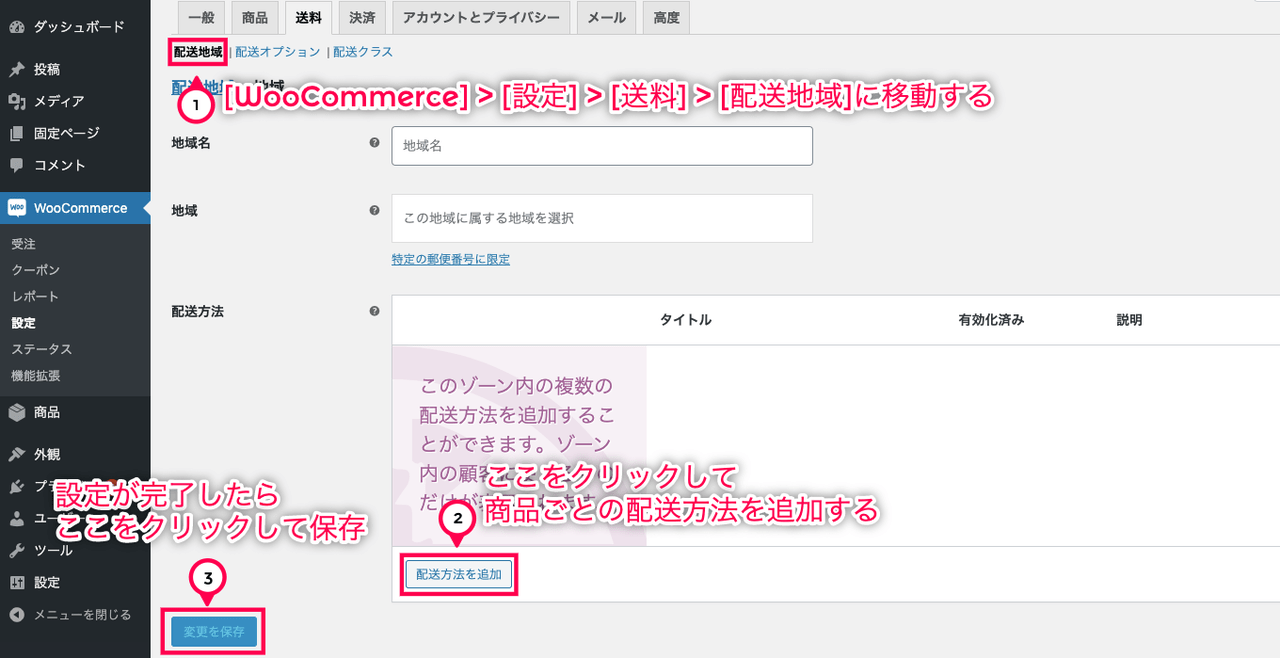Open the 一般 settings tab

pyautogui.click(x=201, y=17)
